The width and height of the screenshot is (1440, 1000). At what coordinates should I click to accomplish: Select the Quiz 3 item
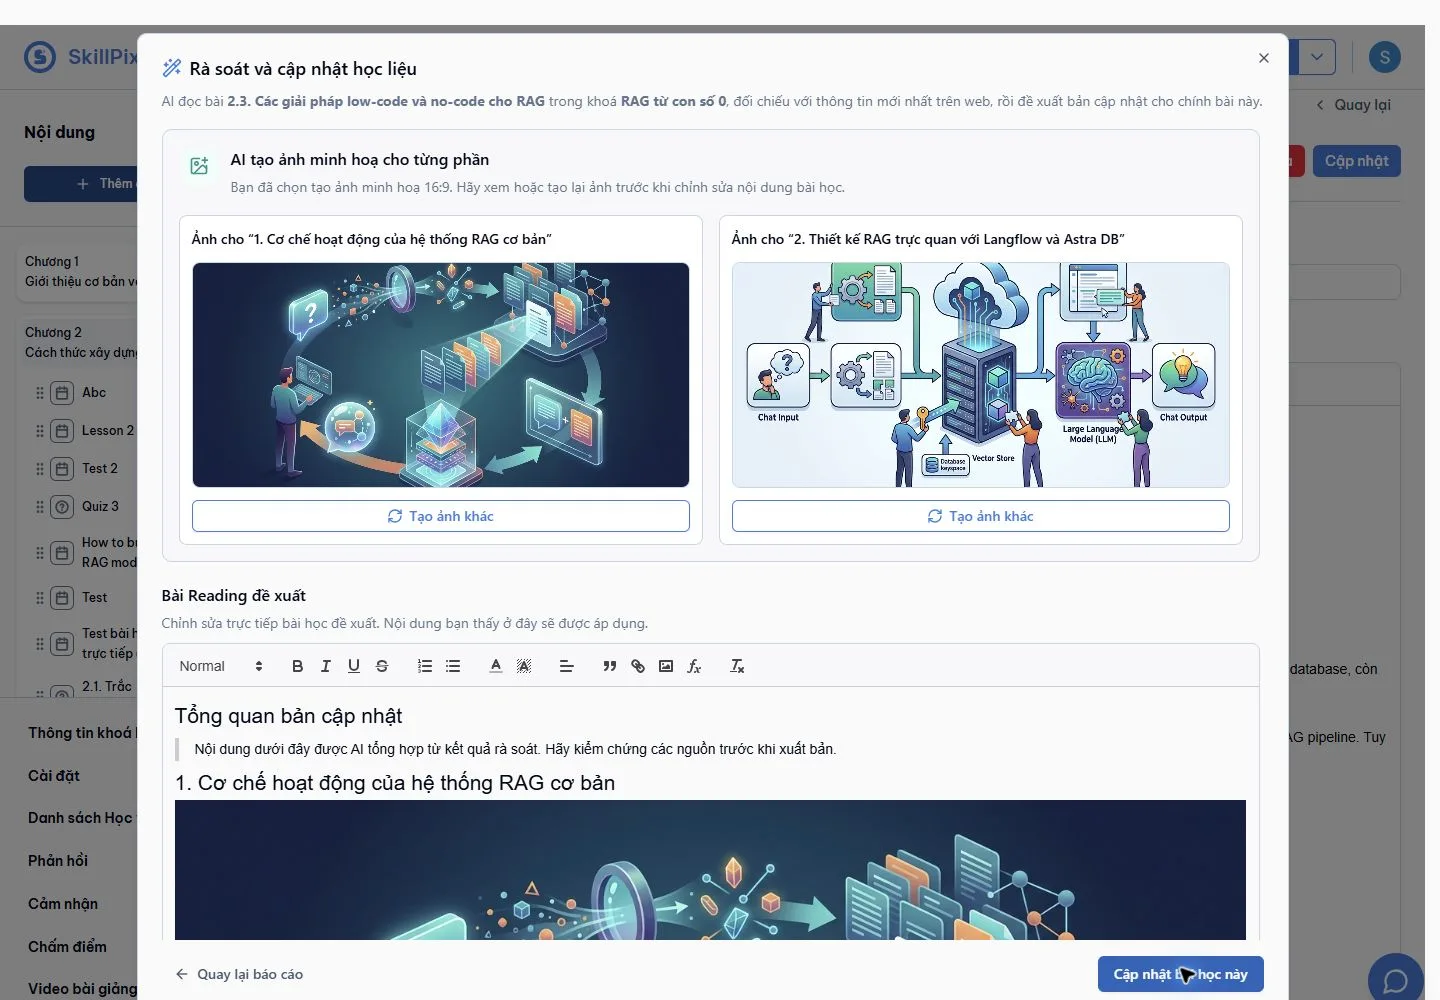point(100,507)
